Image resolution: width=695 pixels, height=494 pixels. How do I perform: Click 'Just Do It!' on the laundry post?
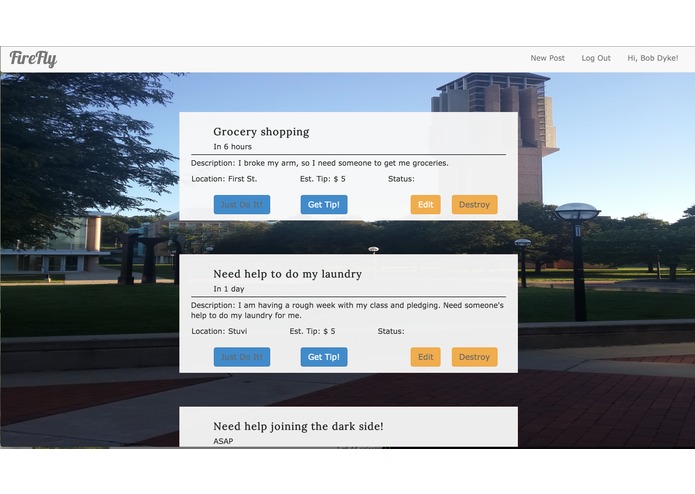pos(242,357)
